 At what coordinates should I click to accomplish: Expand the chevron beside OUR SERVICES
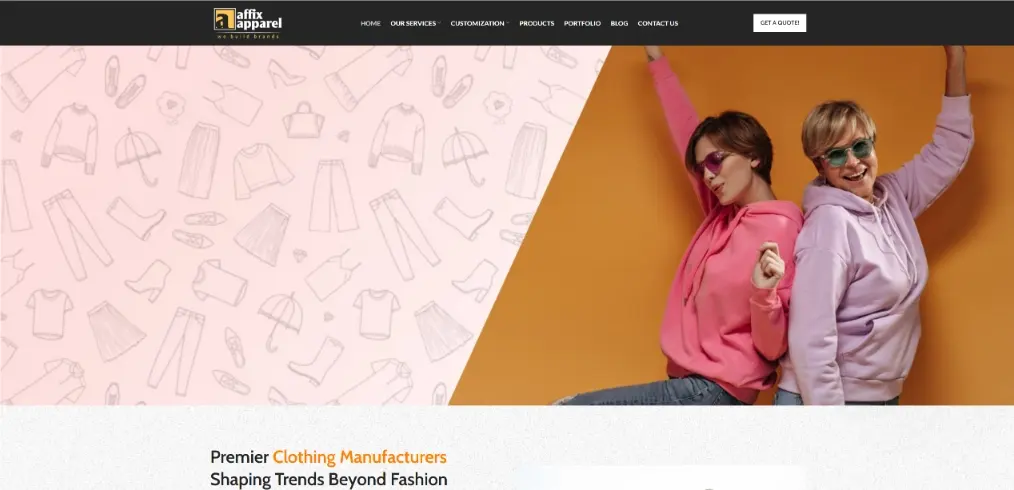point(439,23)
